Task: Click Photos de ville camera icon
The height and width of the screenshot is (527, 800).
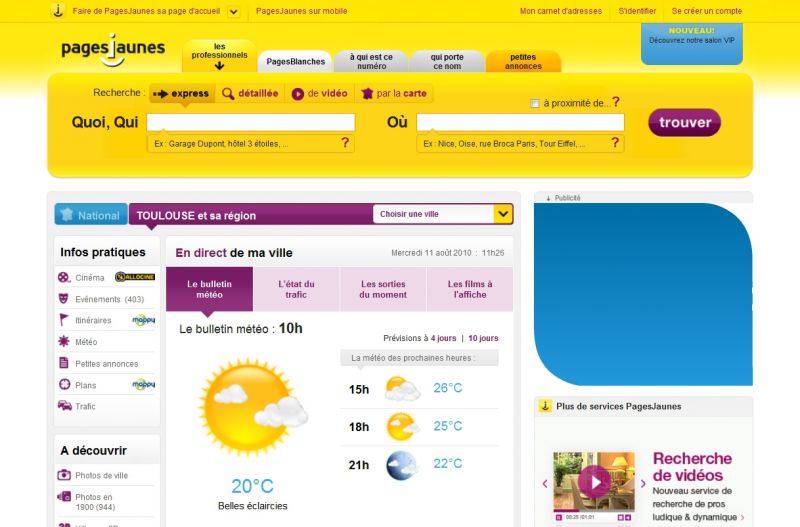Action: tap(64, 475)
